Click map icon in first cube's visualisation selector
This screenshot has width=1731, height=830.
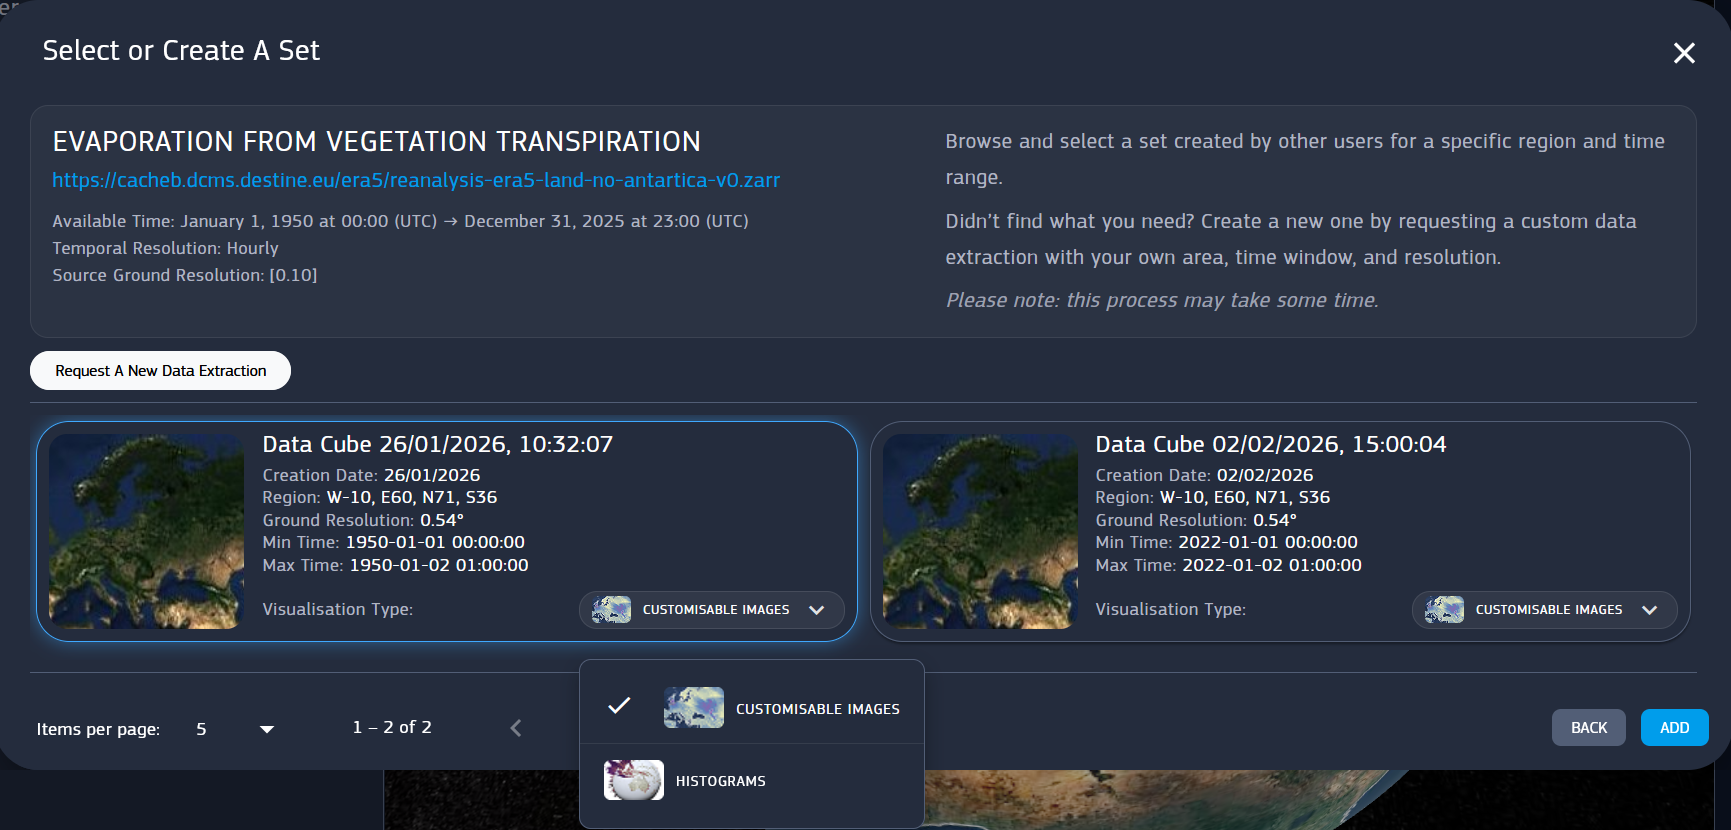coord(611,610)
